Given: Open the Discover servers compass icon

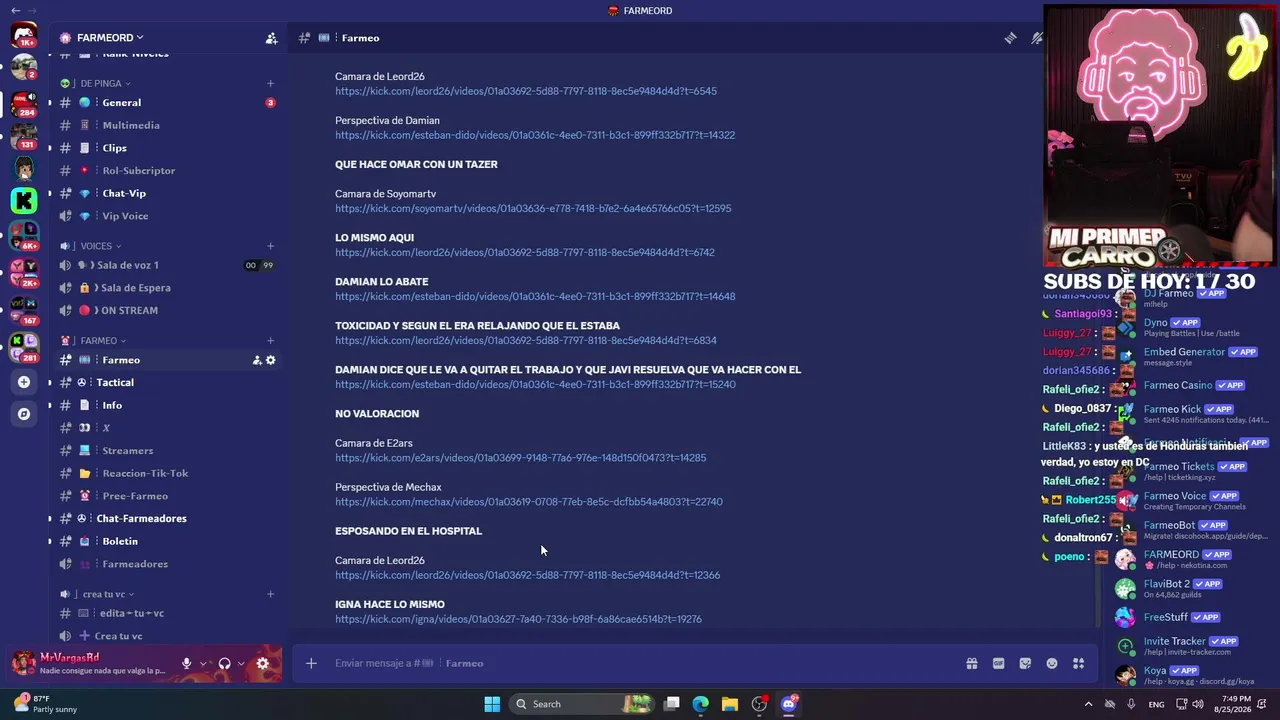Looking at the screenshot, I should pos(24,414).
